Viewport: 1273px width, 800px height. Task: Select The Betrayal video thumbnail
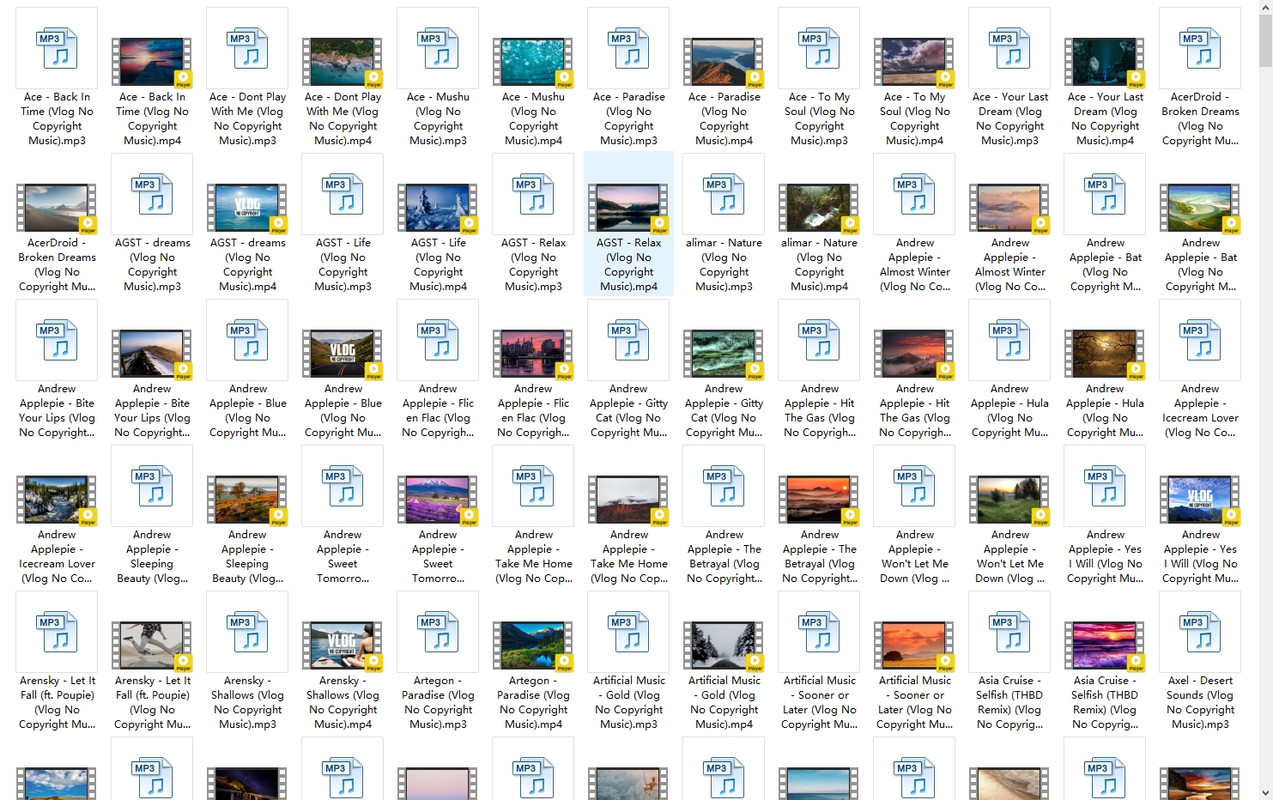[820, 500]
